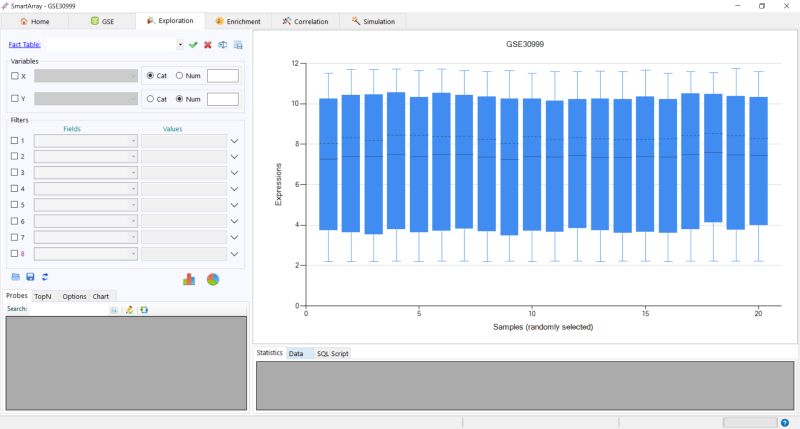The height and width of the screenshot is (429, 800).
Task: Click the progress bar in status bar
Action: tap(750, 422)
